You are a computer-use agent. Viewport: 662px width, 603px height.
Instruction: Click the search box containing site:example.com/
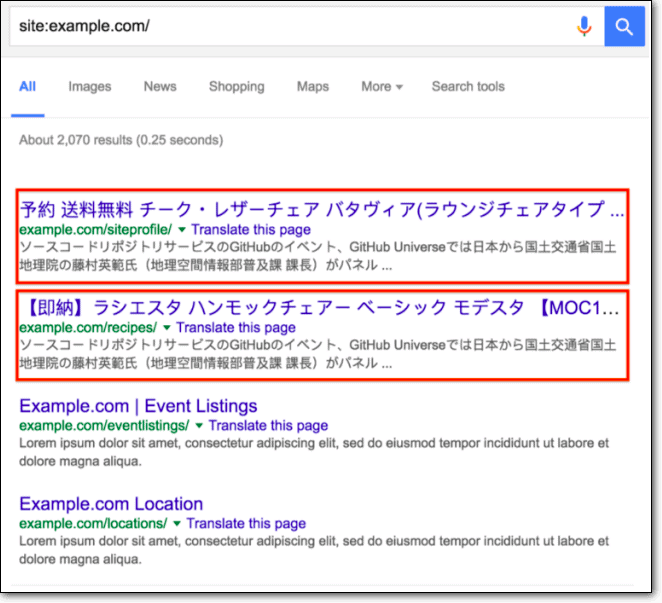[290, 27]
